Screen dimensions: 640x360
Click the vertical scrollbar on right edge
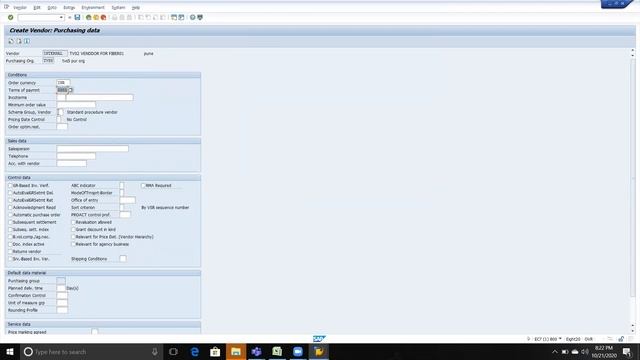[633, 178]
